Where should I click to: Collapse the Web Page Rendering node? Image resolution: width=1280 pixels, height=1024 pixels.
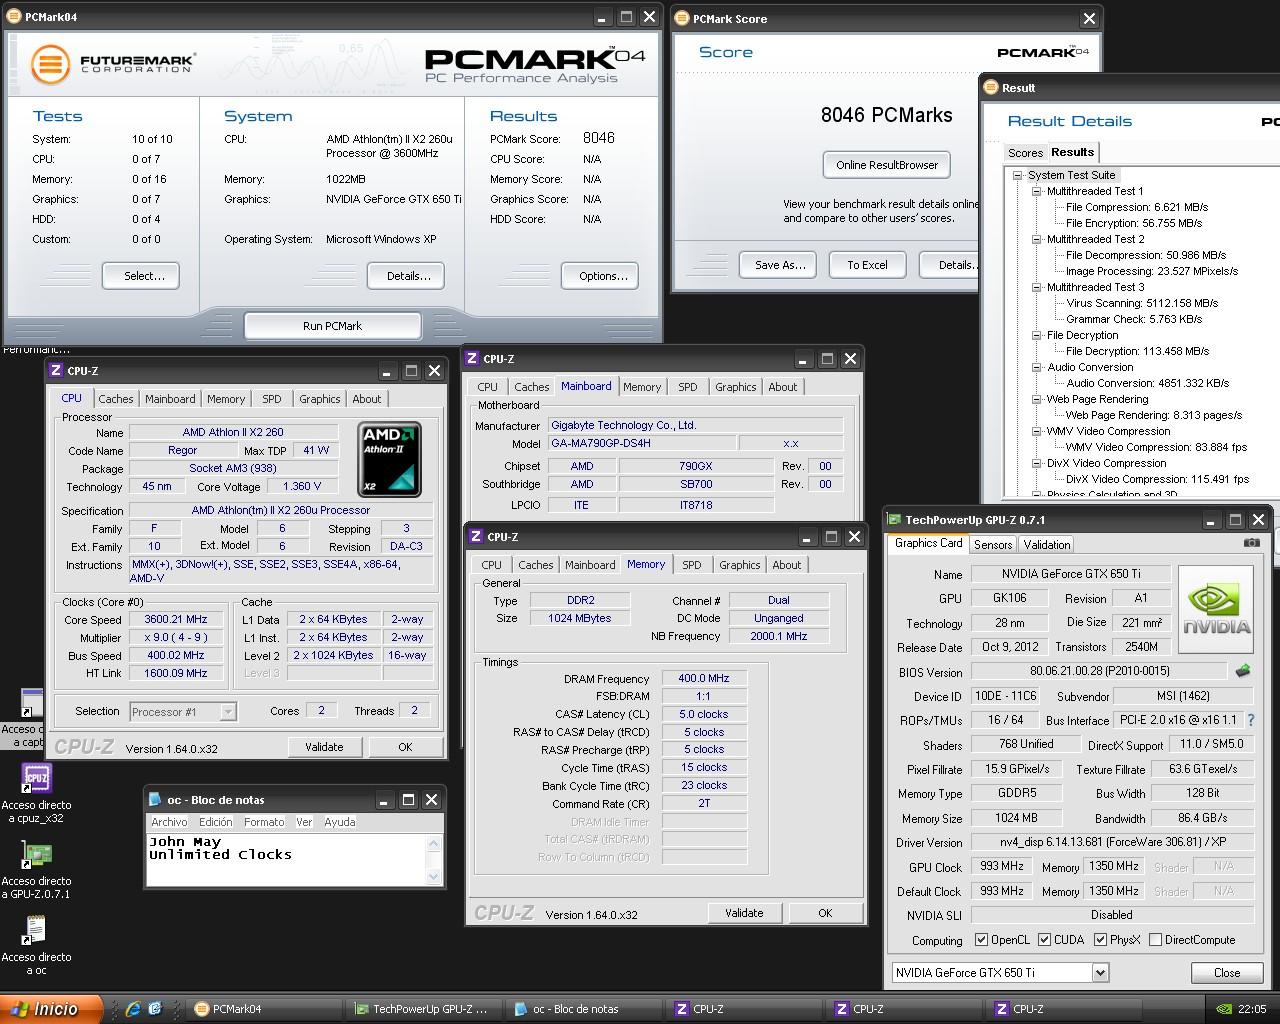[x=1037, y=399]
